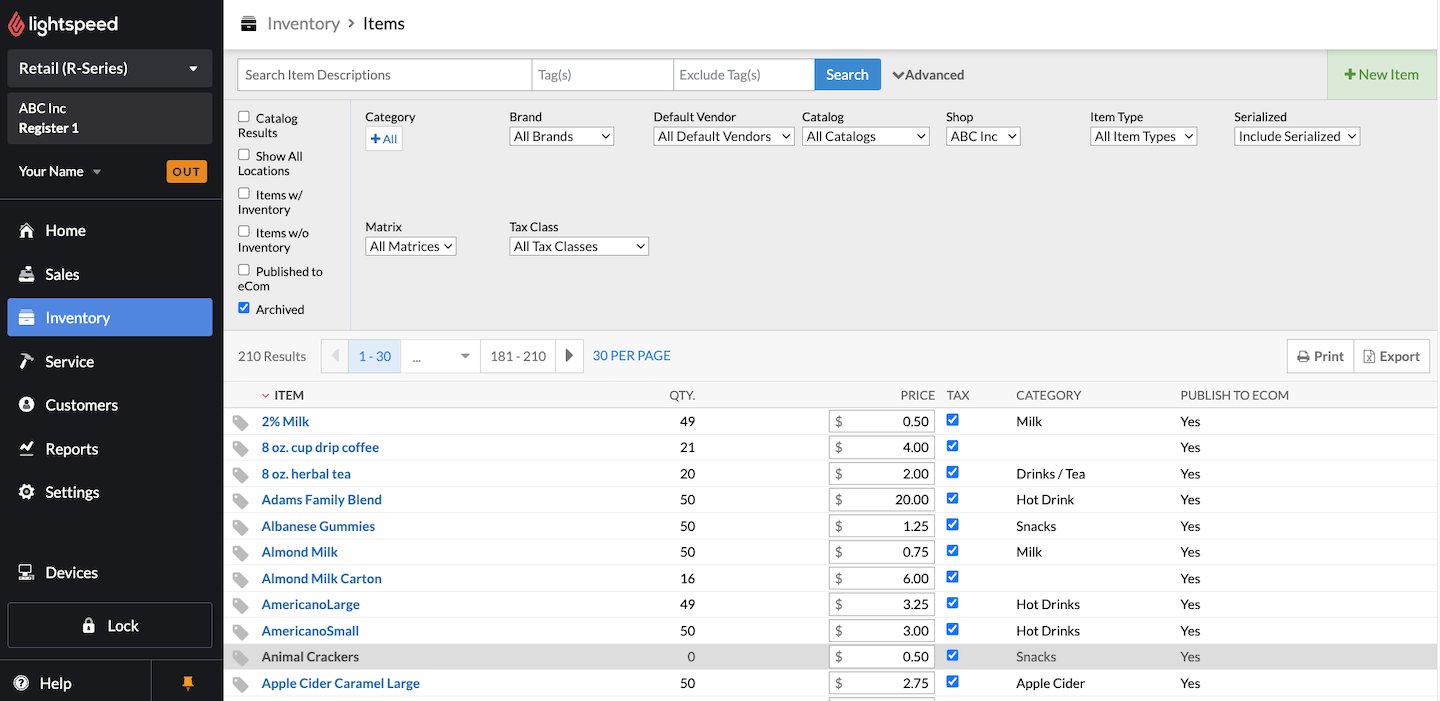
Task: Click the Lock button
Action: point(110,625)
